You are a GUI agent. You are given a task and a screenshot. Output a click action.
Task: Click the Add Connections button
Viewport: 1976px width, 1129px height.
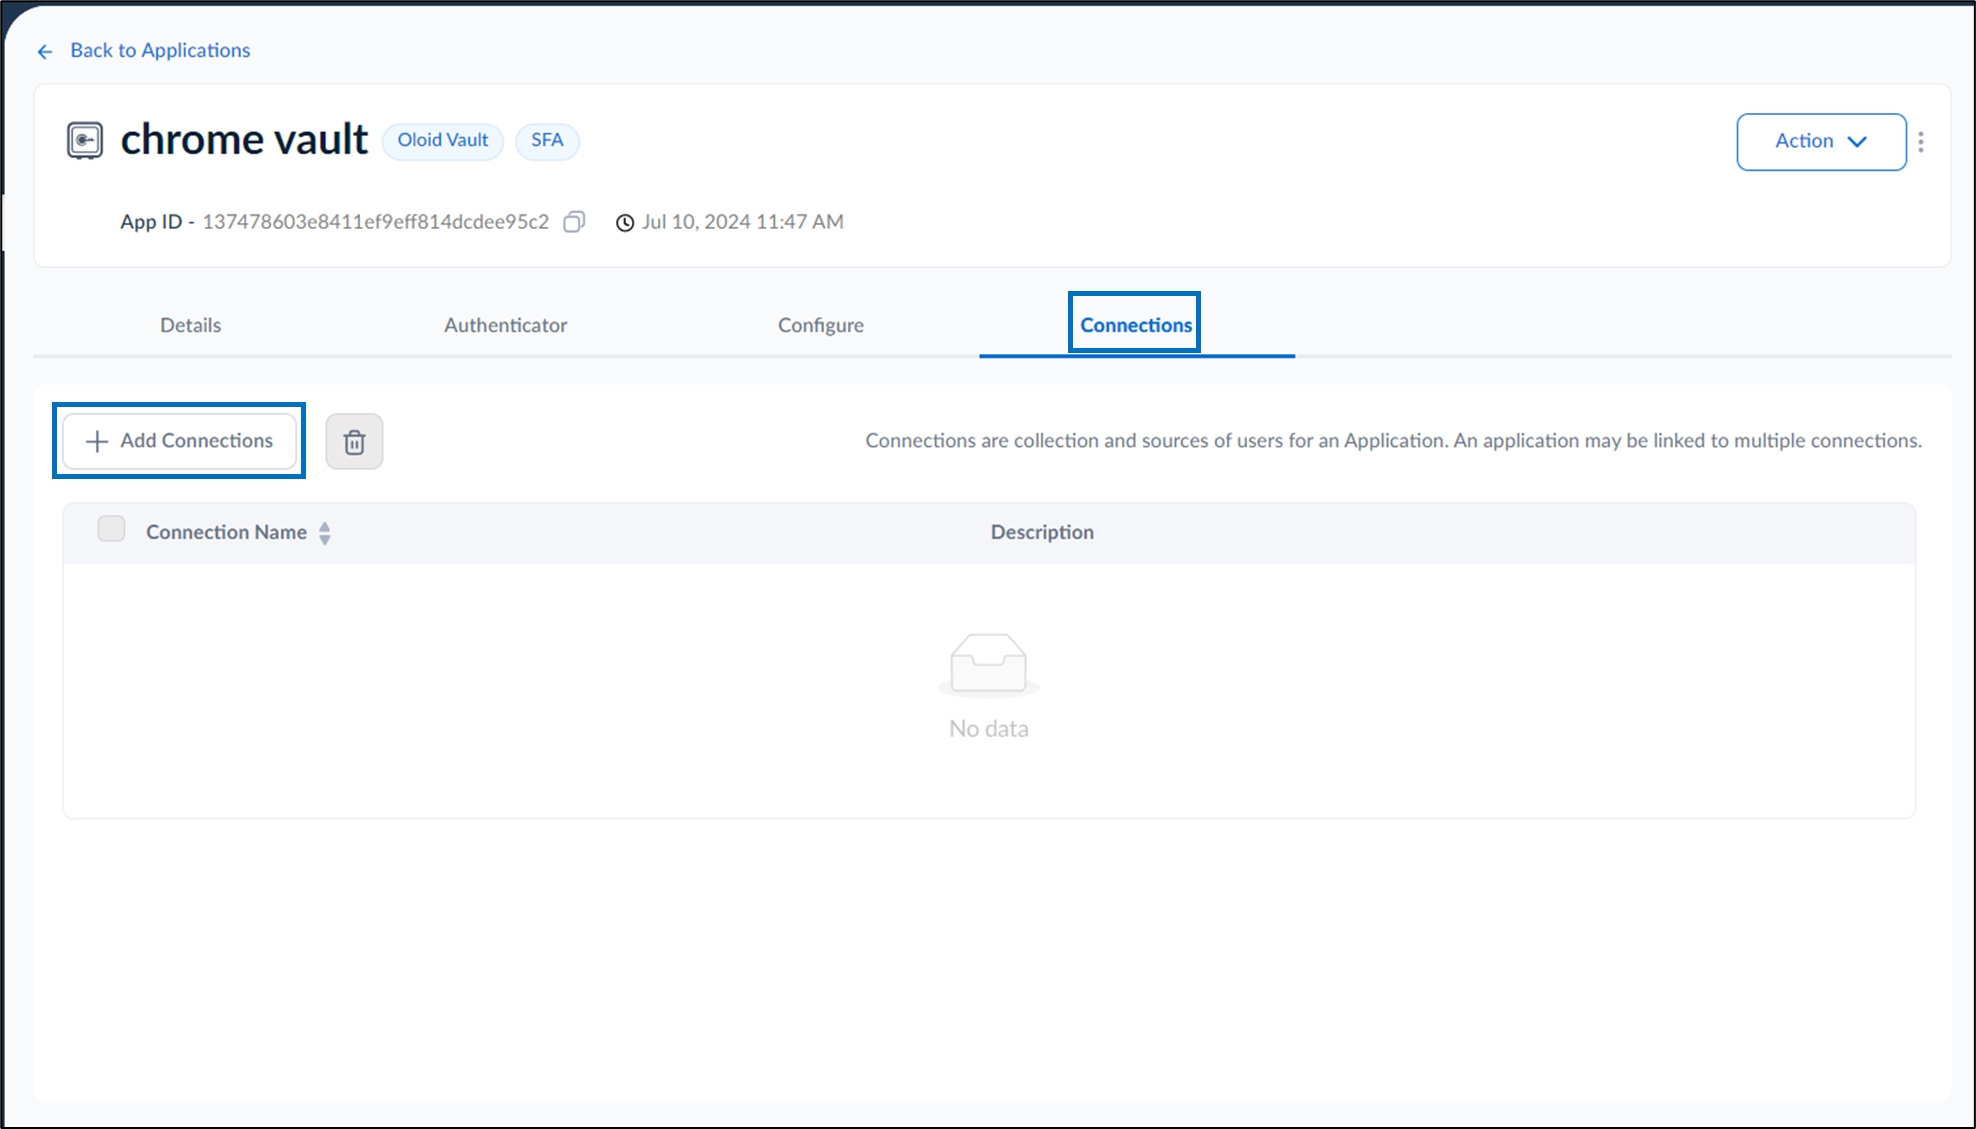pyautogui.click(x=180, y=441)
